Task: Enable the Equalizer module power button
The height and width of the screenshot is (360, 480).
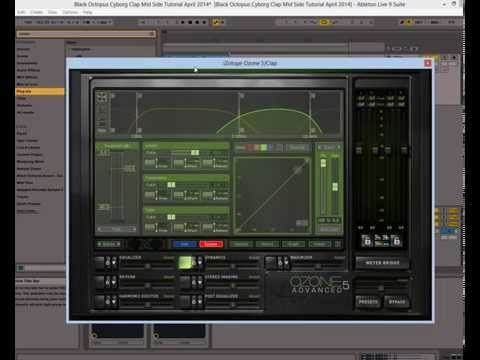Action: (x=100, y=263)
